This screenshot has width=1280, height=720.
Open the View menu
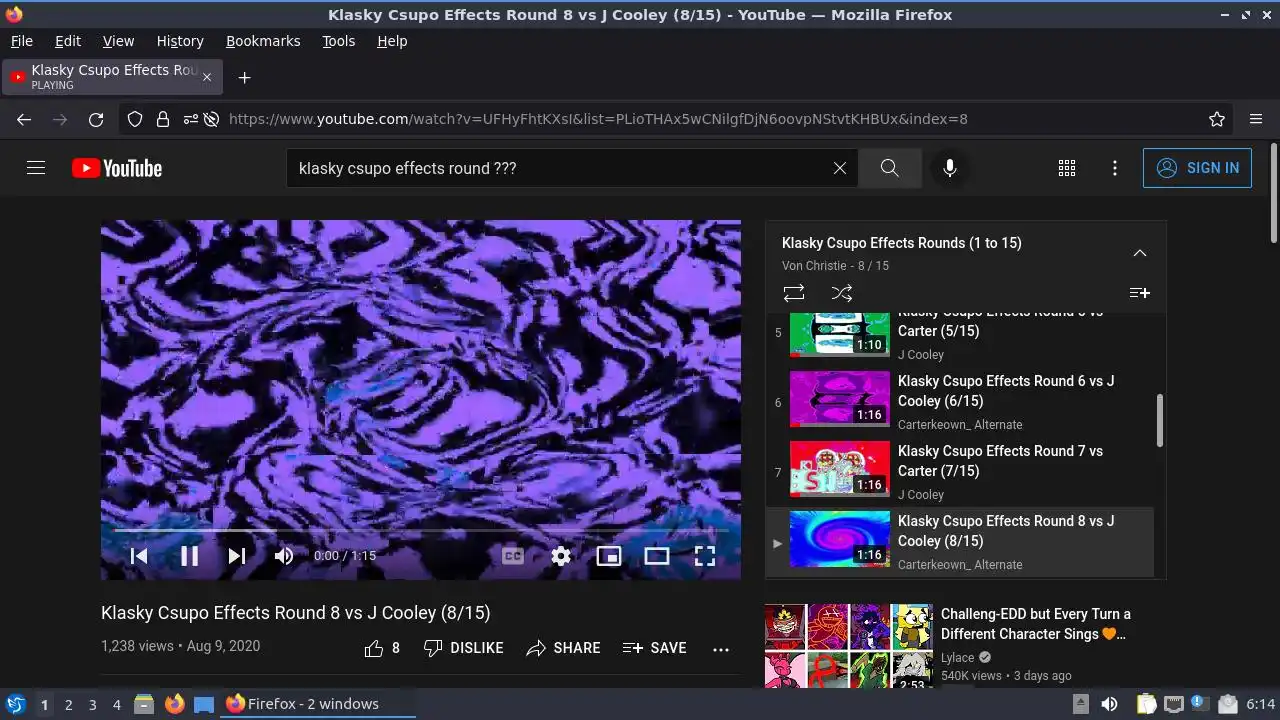(118, 41)
